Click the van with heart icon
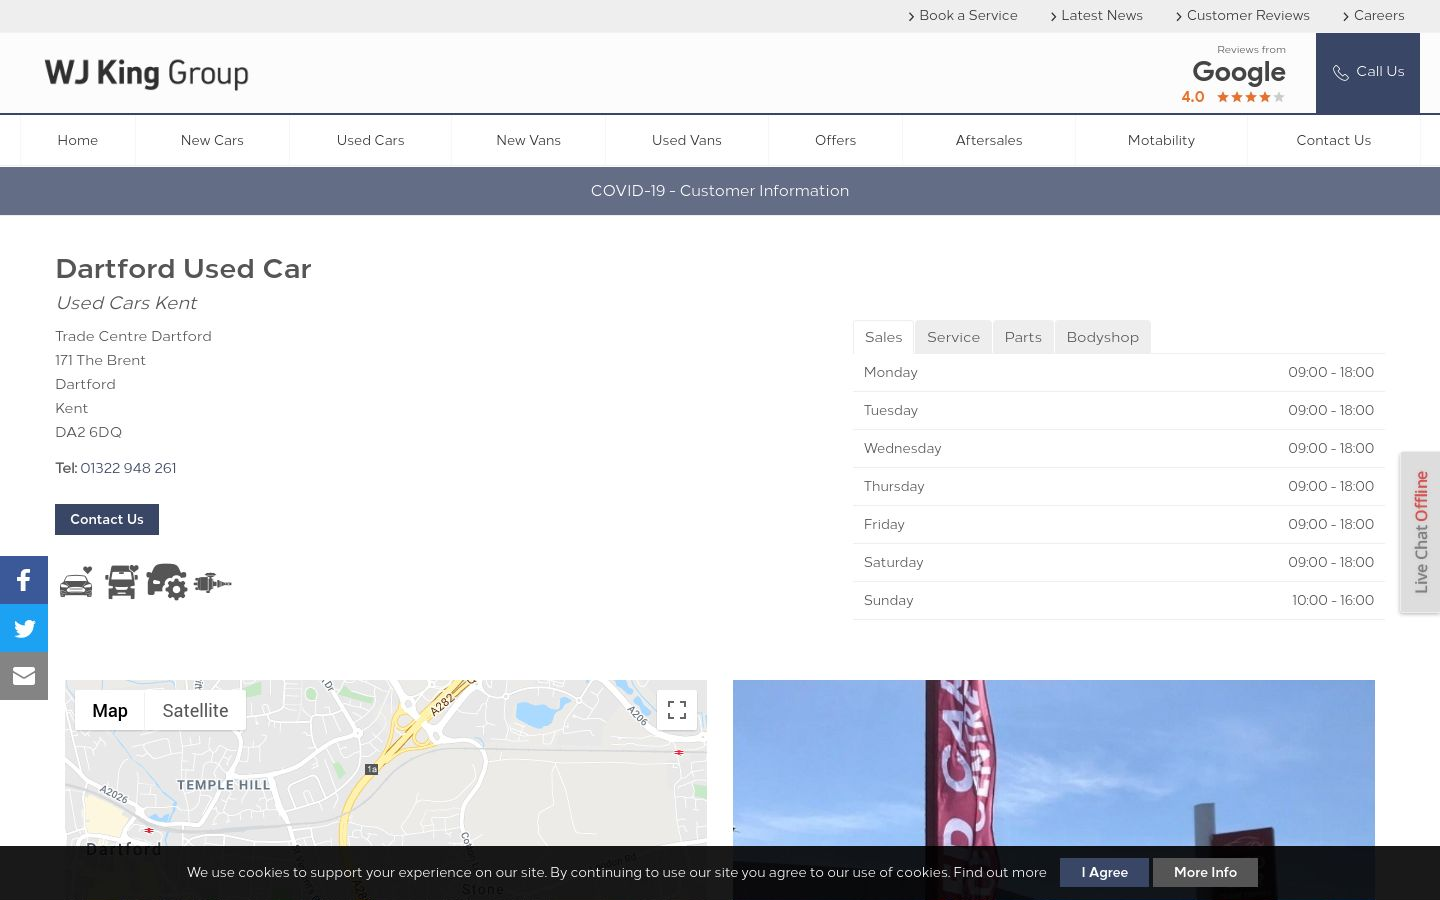This screenshot has height=900, width=1440. (x=122, y=582)
